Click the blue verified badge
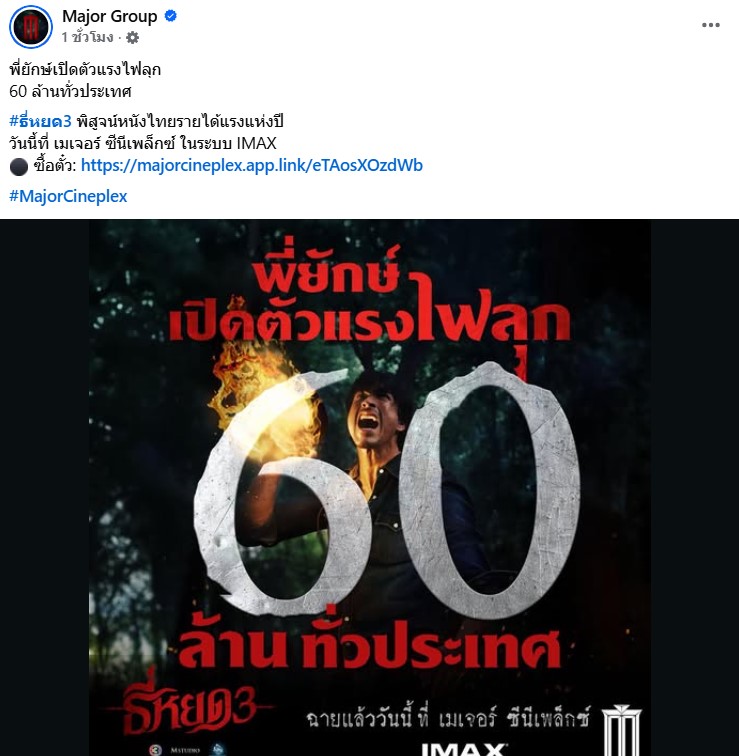Viewport: 739px width, 756px height. click(171, 16)
